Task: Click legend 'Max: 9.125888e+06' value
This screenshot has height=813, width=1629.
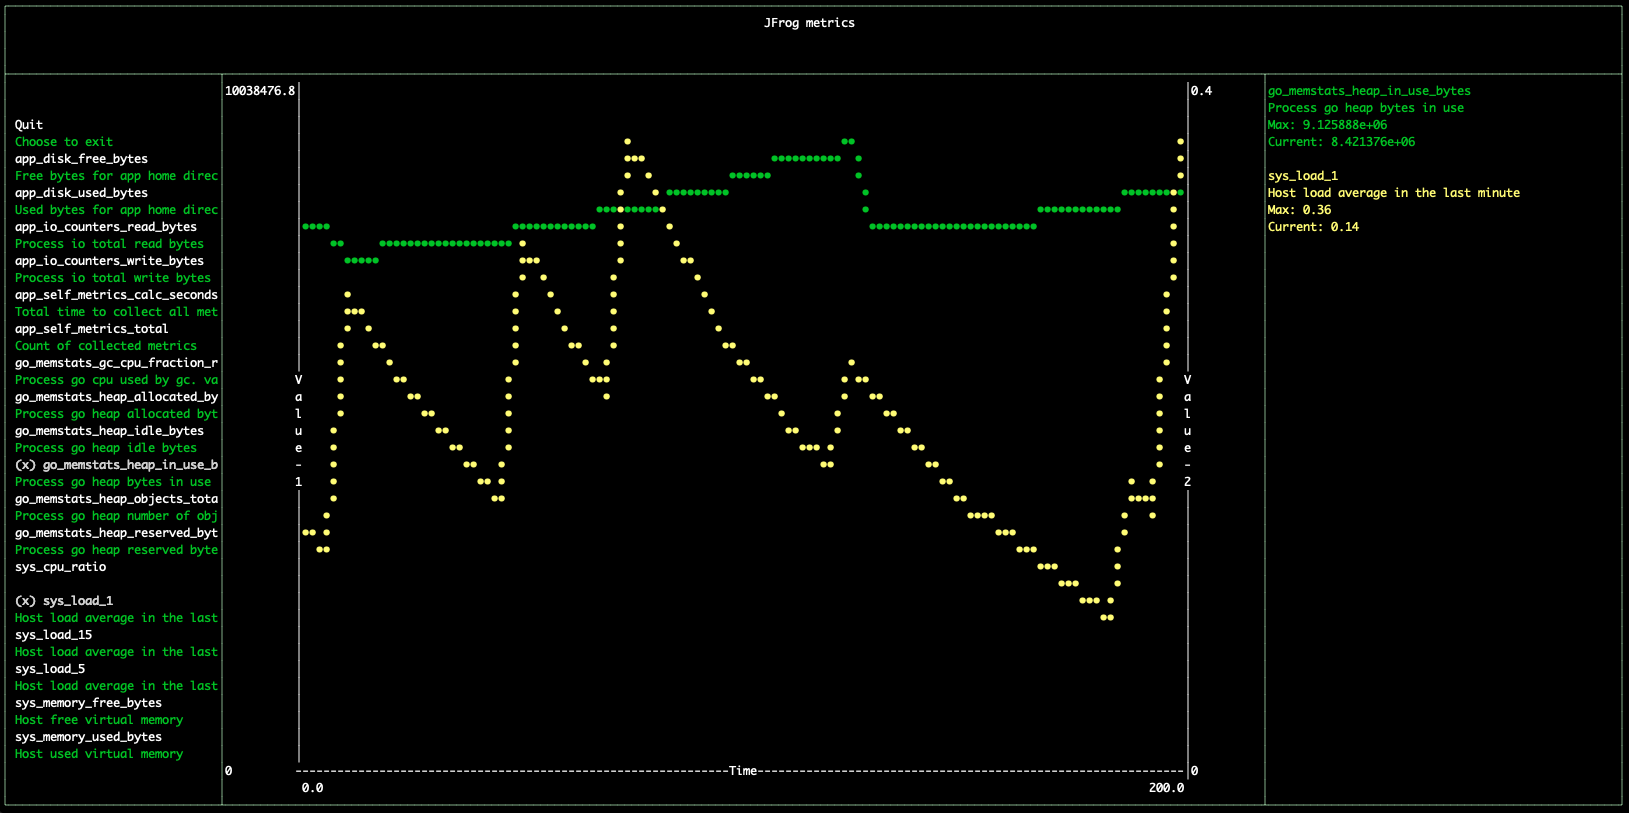Action: pyautogui.click(x=1327, y=125)
